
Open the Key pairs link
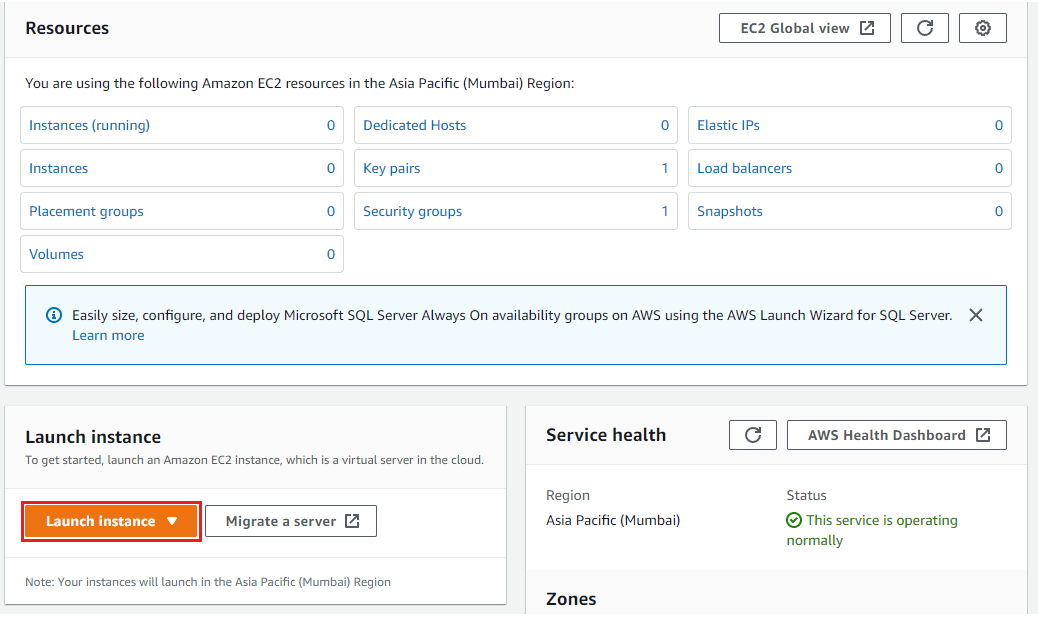pos(391,168)
